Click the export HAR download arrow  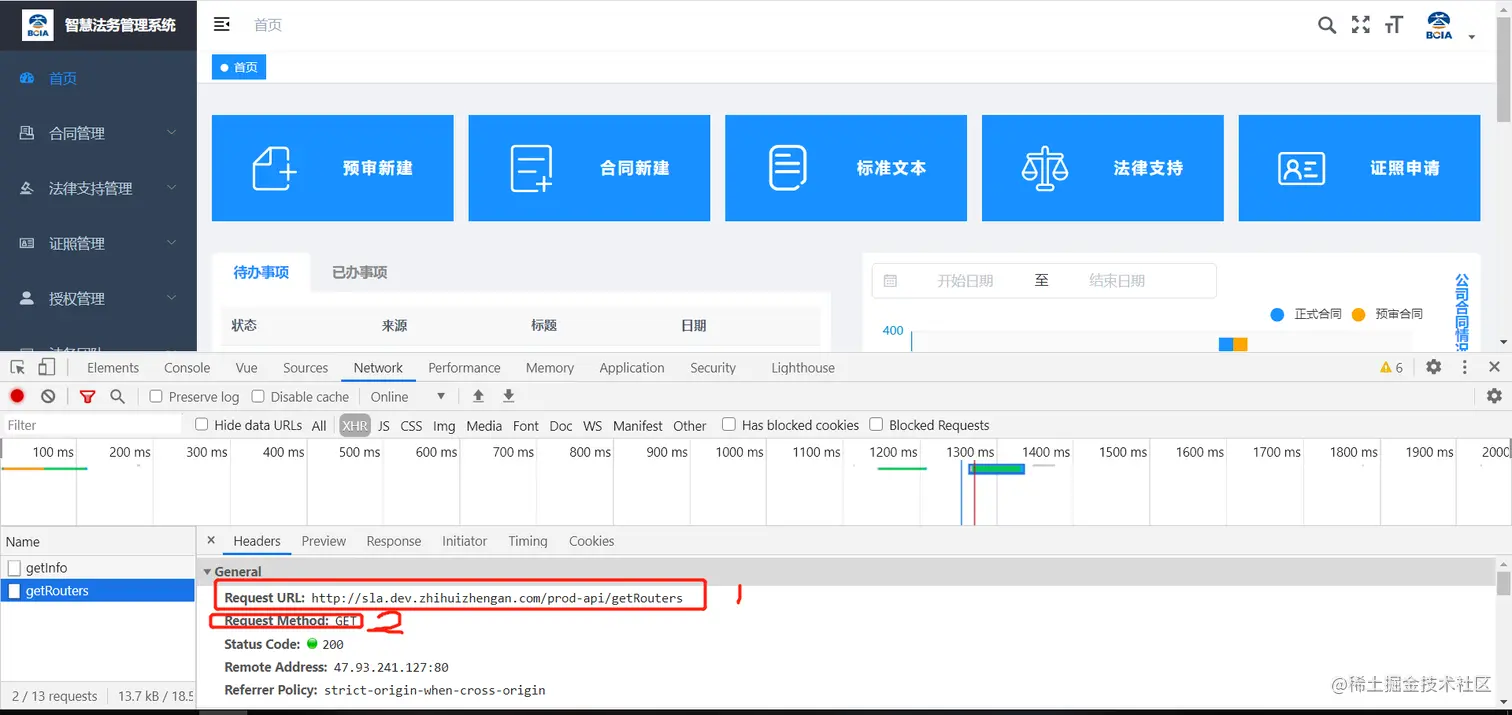coord(508,396)
